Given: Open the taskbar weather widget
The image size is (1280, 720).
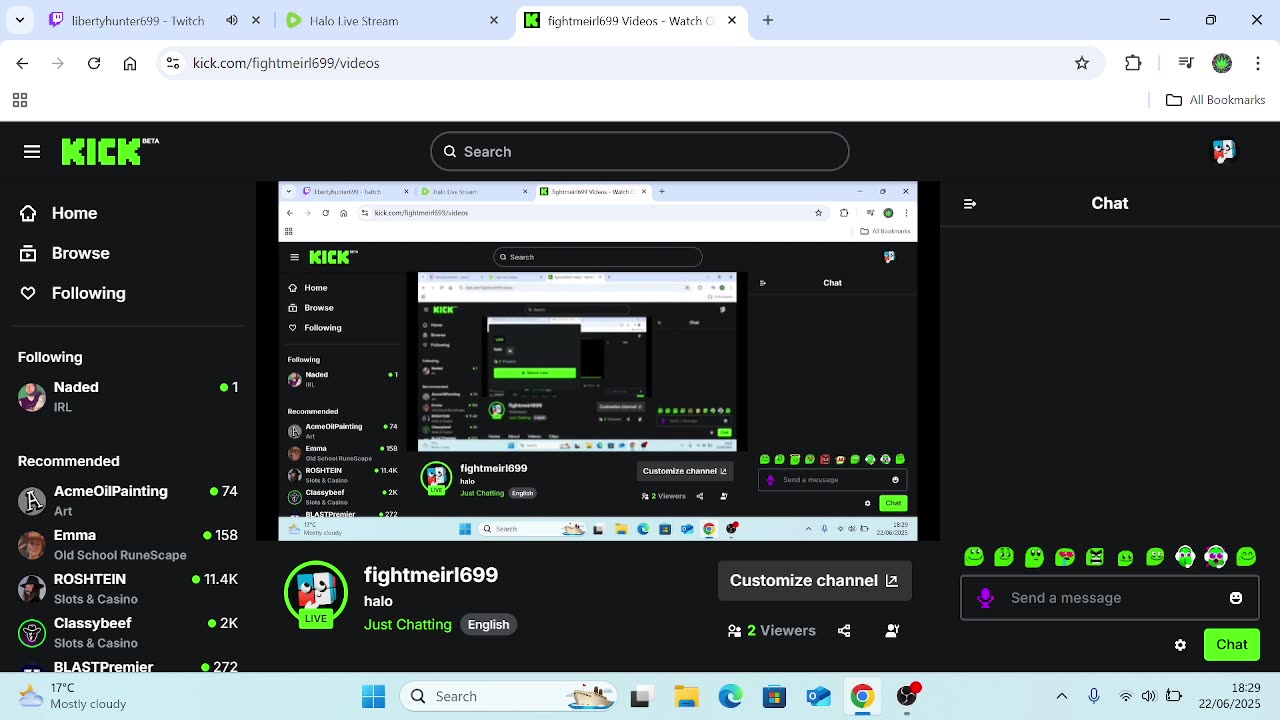Looking at the screenshot, I should [72, 696].
